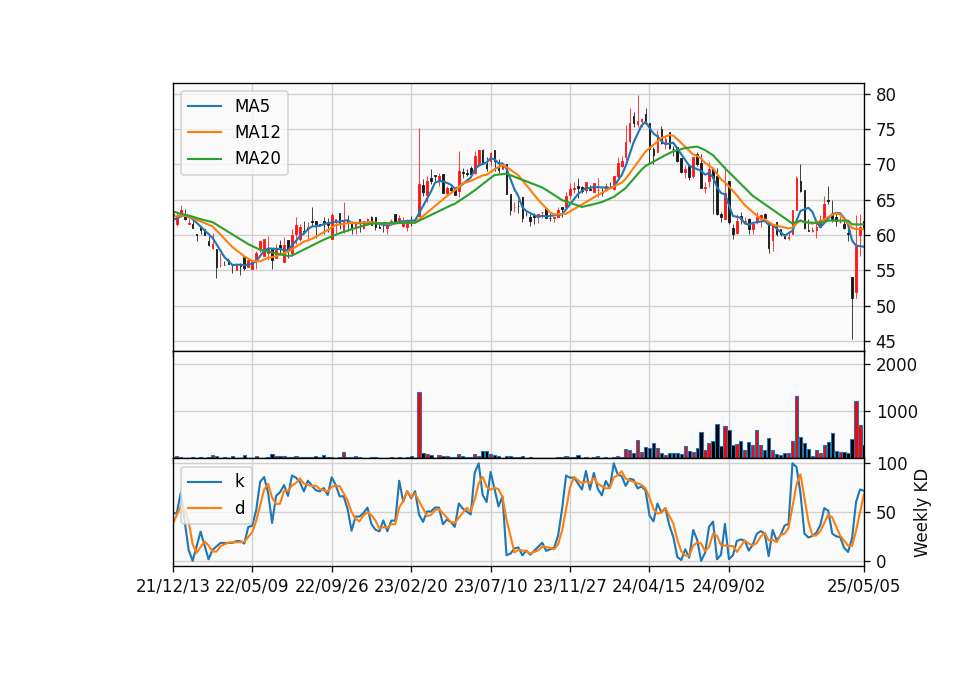The width and height of the screenshot is (960, 690).
Task: Click the 21/12/13 date tick label
Action: click(173, 586)
